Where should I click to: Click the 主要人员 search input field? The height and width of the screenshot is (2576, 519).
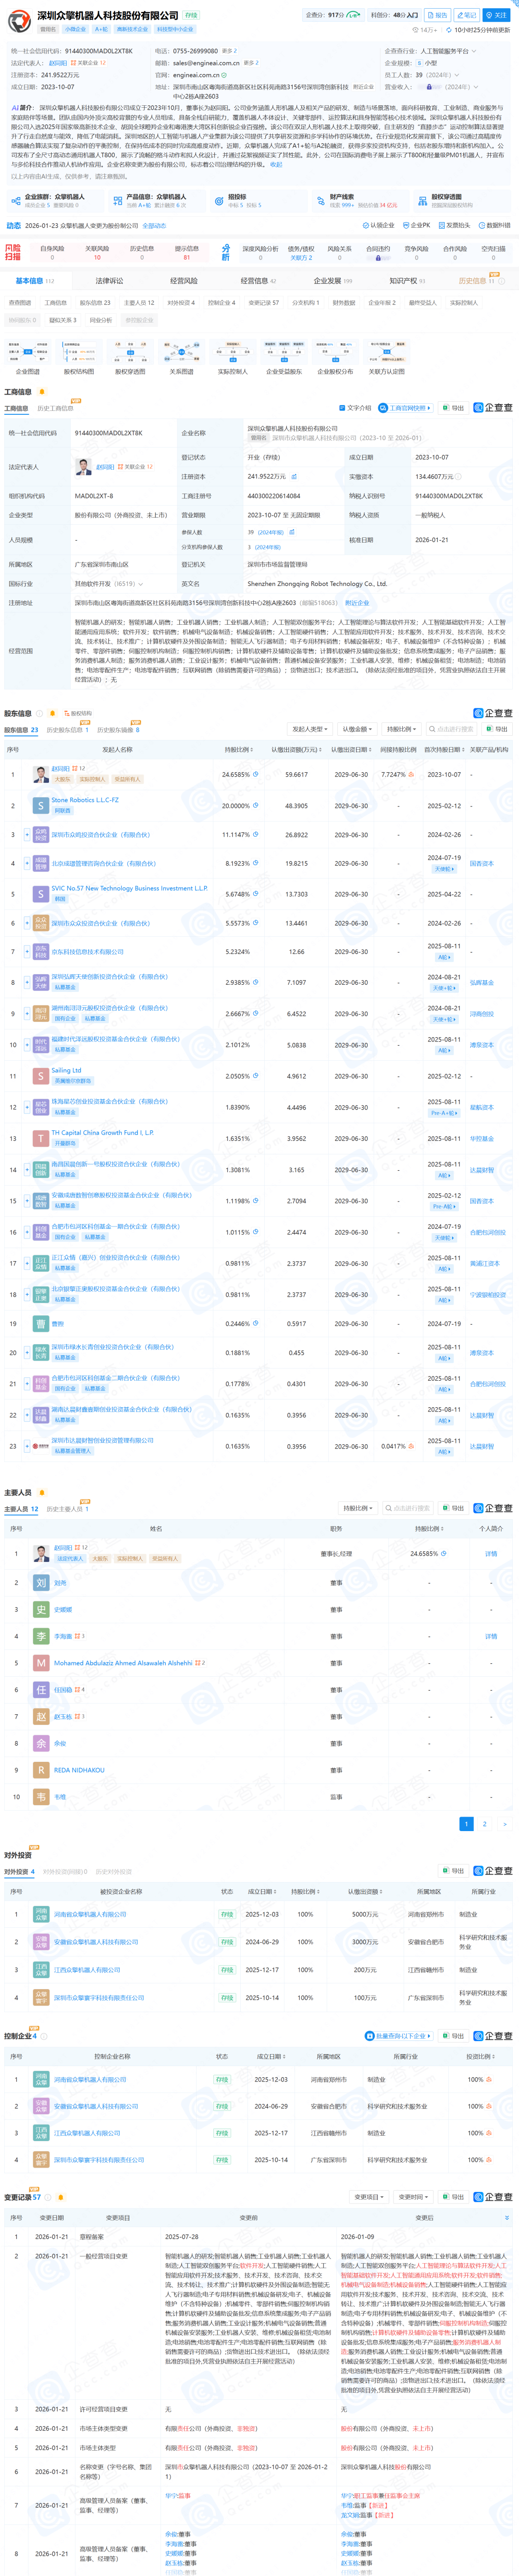click(409, 1508)
